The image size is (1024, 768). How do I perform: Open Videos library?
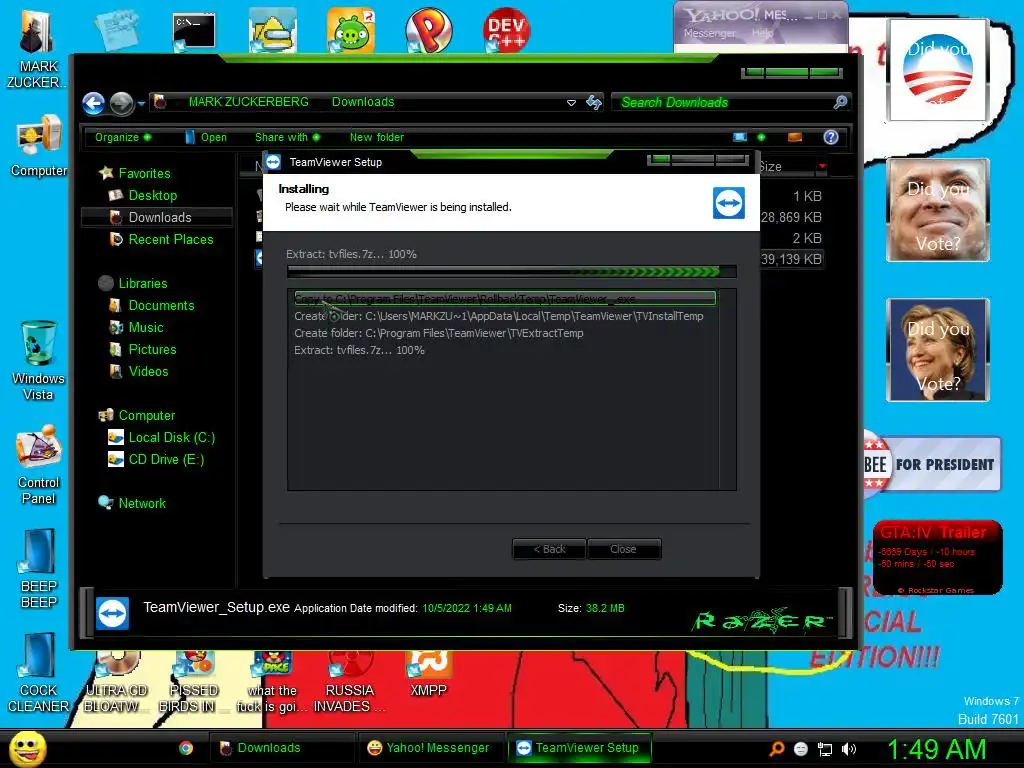click(x=139, y=372)
